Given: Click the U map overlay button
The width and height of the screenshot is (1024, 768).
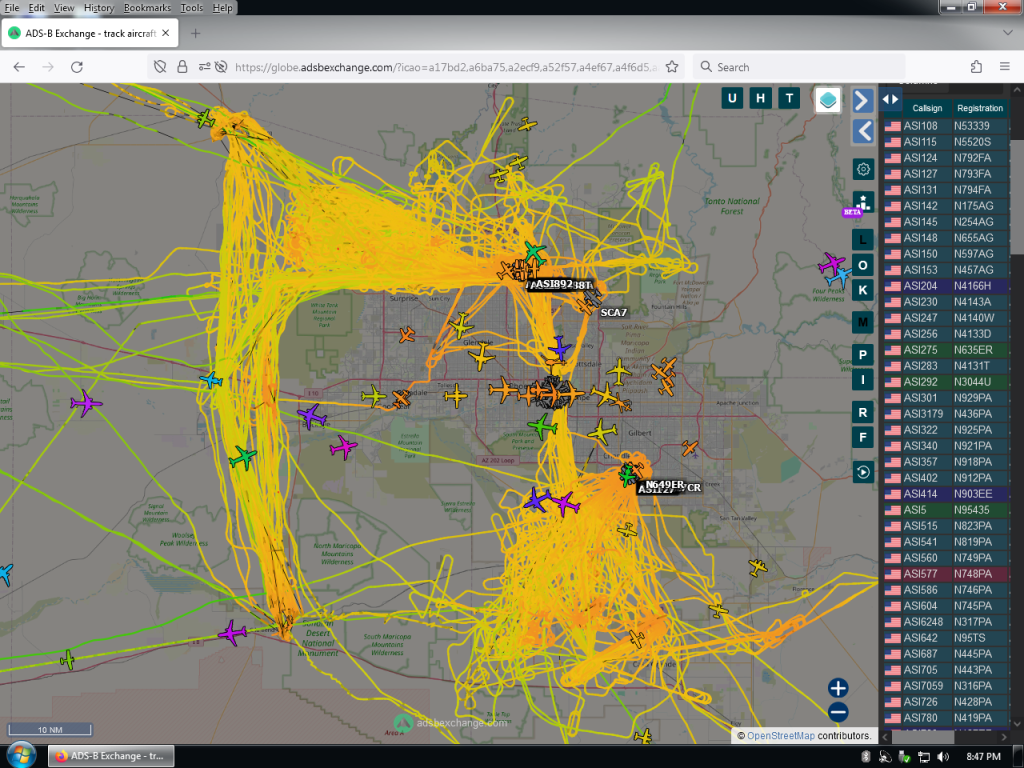Looking at the screenshot, I should click(731, 99).
